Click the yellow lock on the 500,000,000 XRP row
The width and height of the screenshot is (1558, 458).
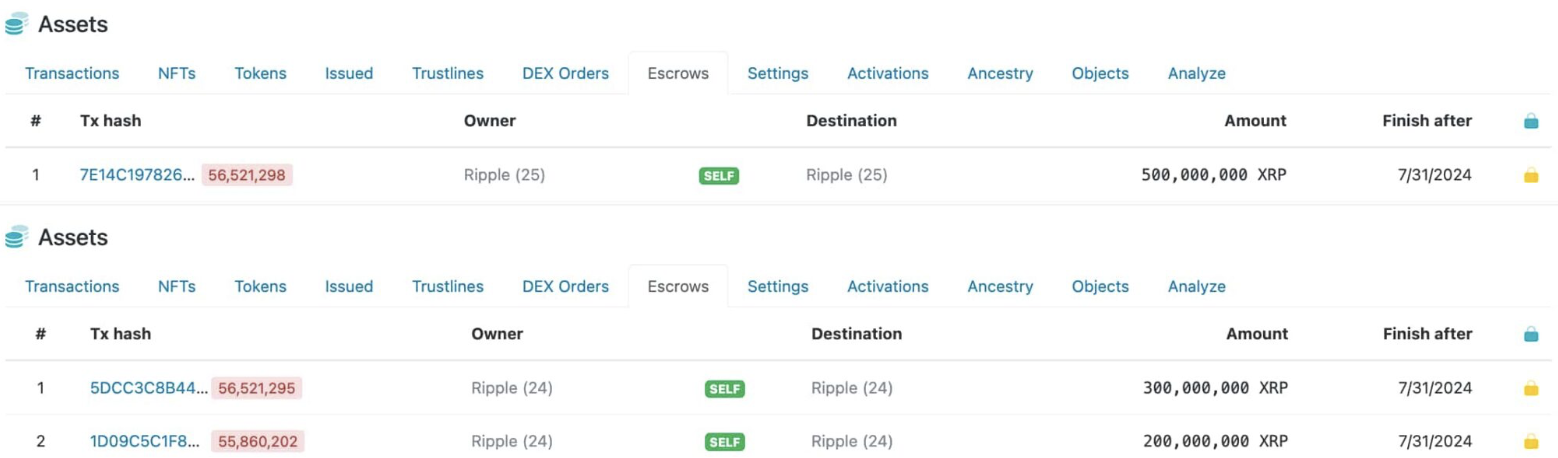(1530, 176)
